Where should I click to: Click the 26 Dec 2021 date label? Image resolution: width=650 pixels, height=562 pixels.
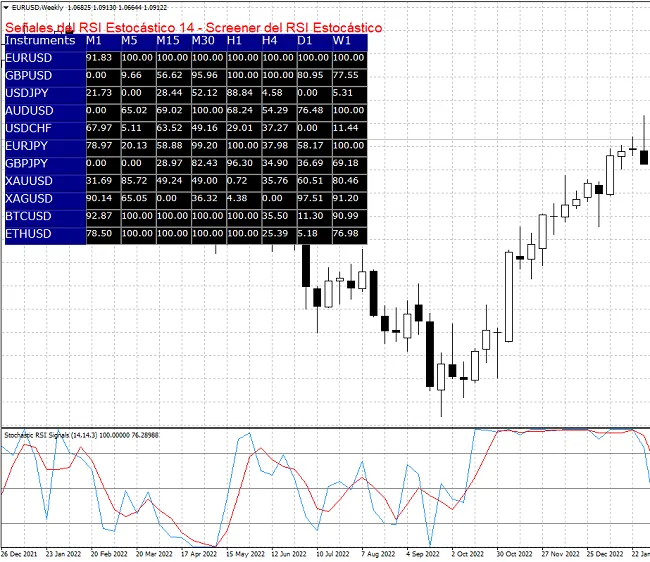coord(19,554)
